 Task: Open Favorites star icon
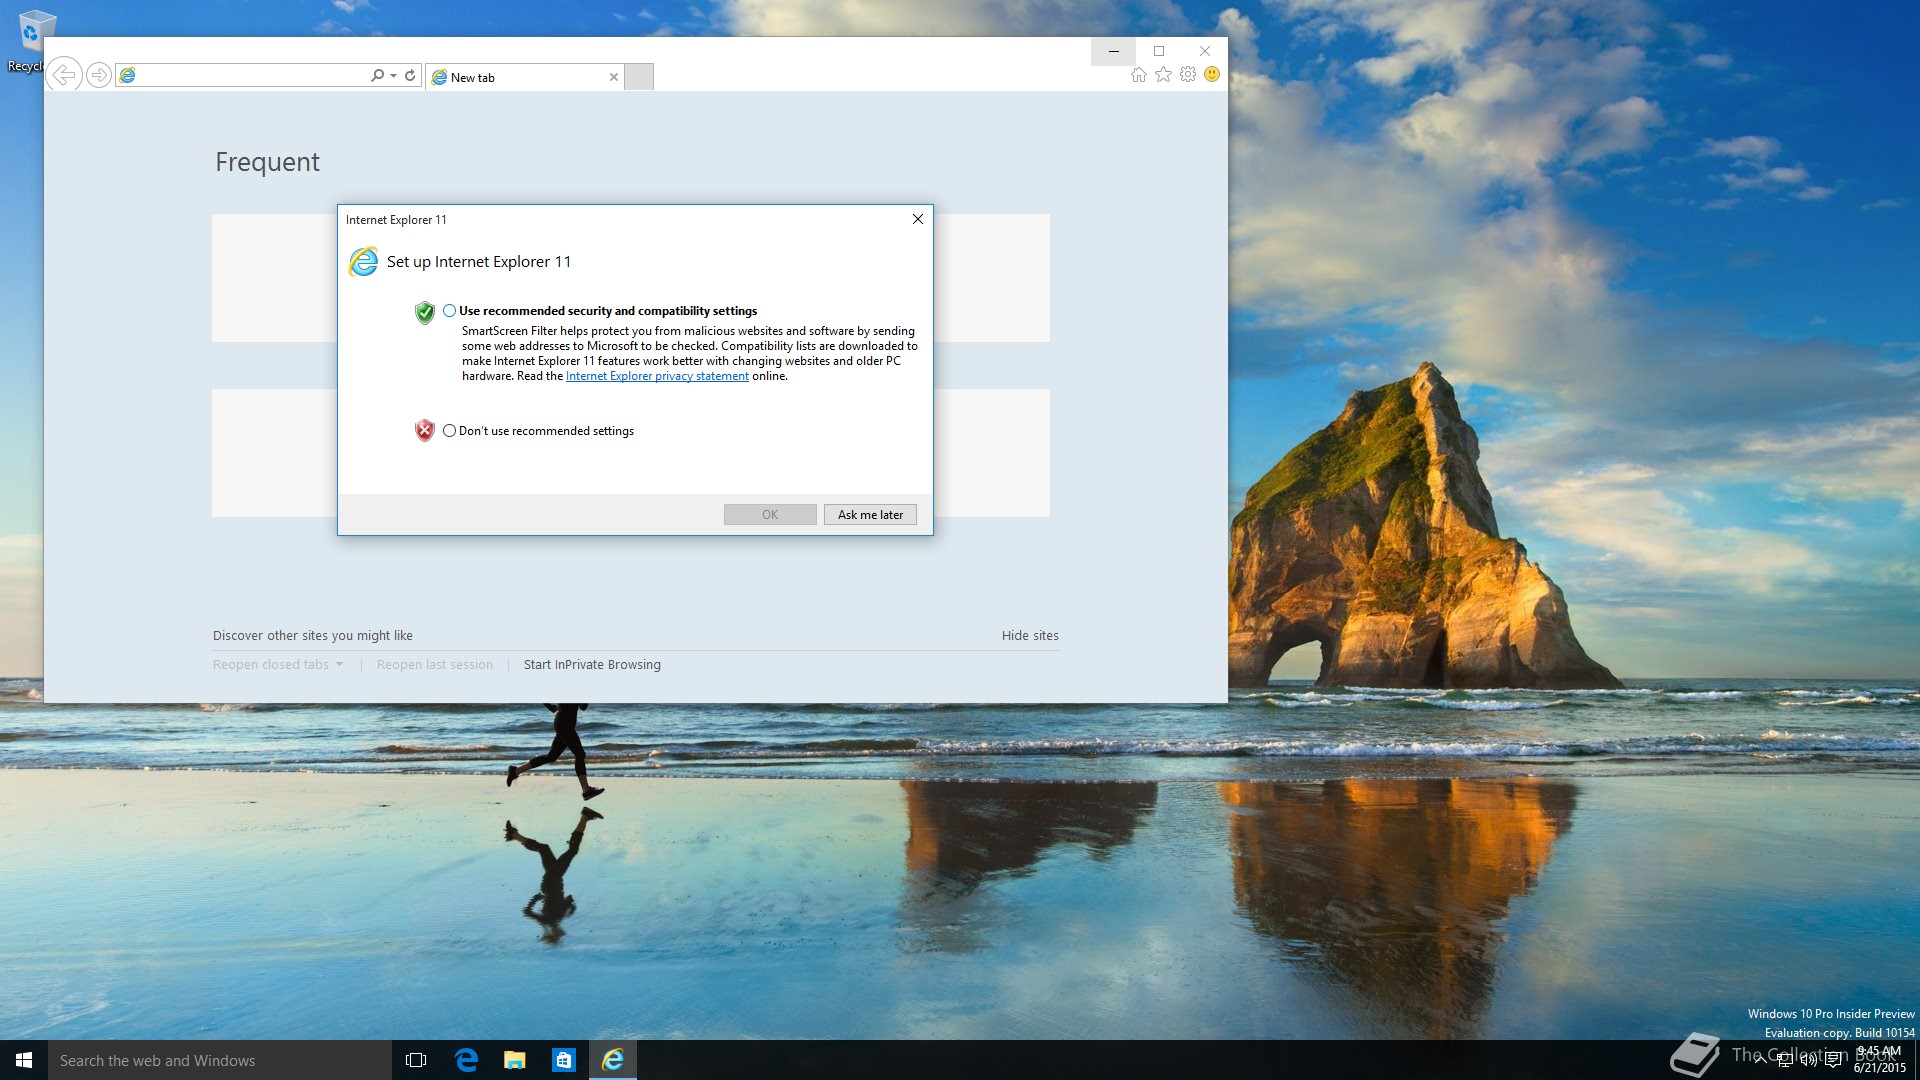[x=1163, y=74]
